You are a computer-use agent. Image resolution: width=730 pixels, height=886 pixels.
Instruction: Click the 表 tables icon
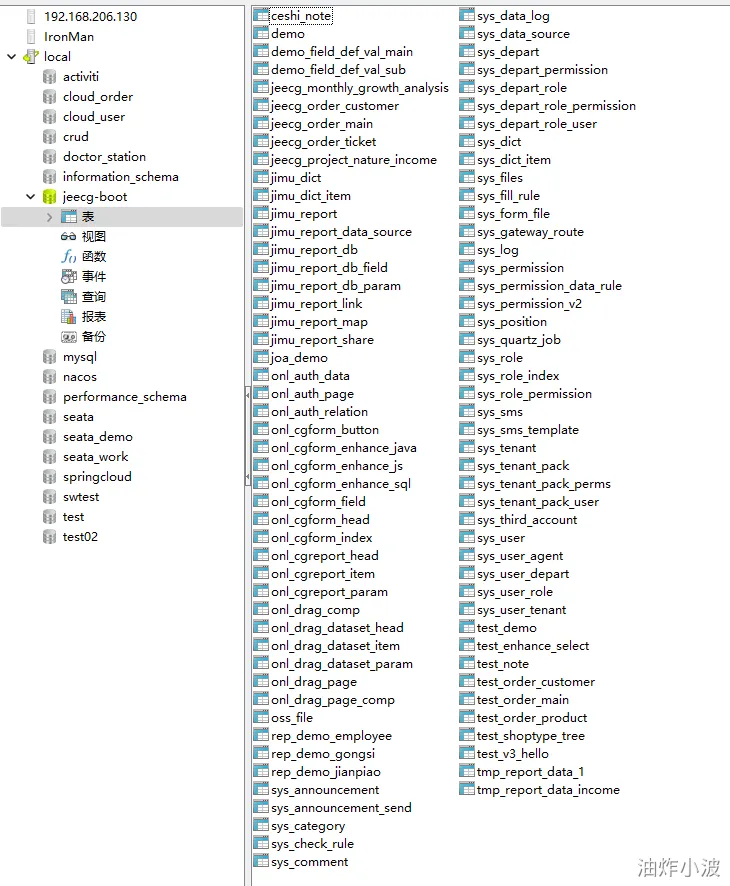68,217
